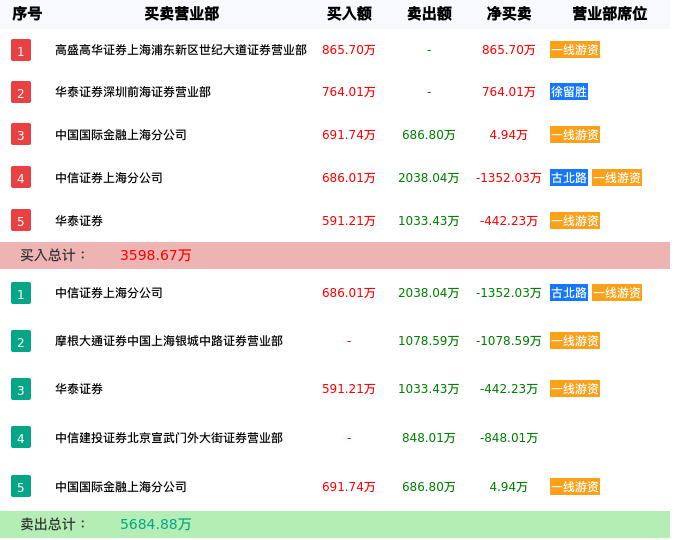Click 一线游资 tag on buy-list 中国国际金融 row
This screenshot has height=540, width=676.
point(575,135)
